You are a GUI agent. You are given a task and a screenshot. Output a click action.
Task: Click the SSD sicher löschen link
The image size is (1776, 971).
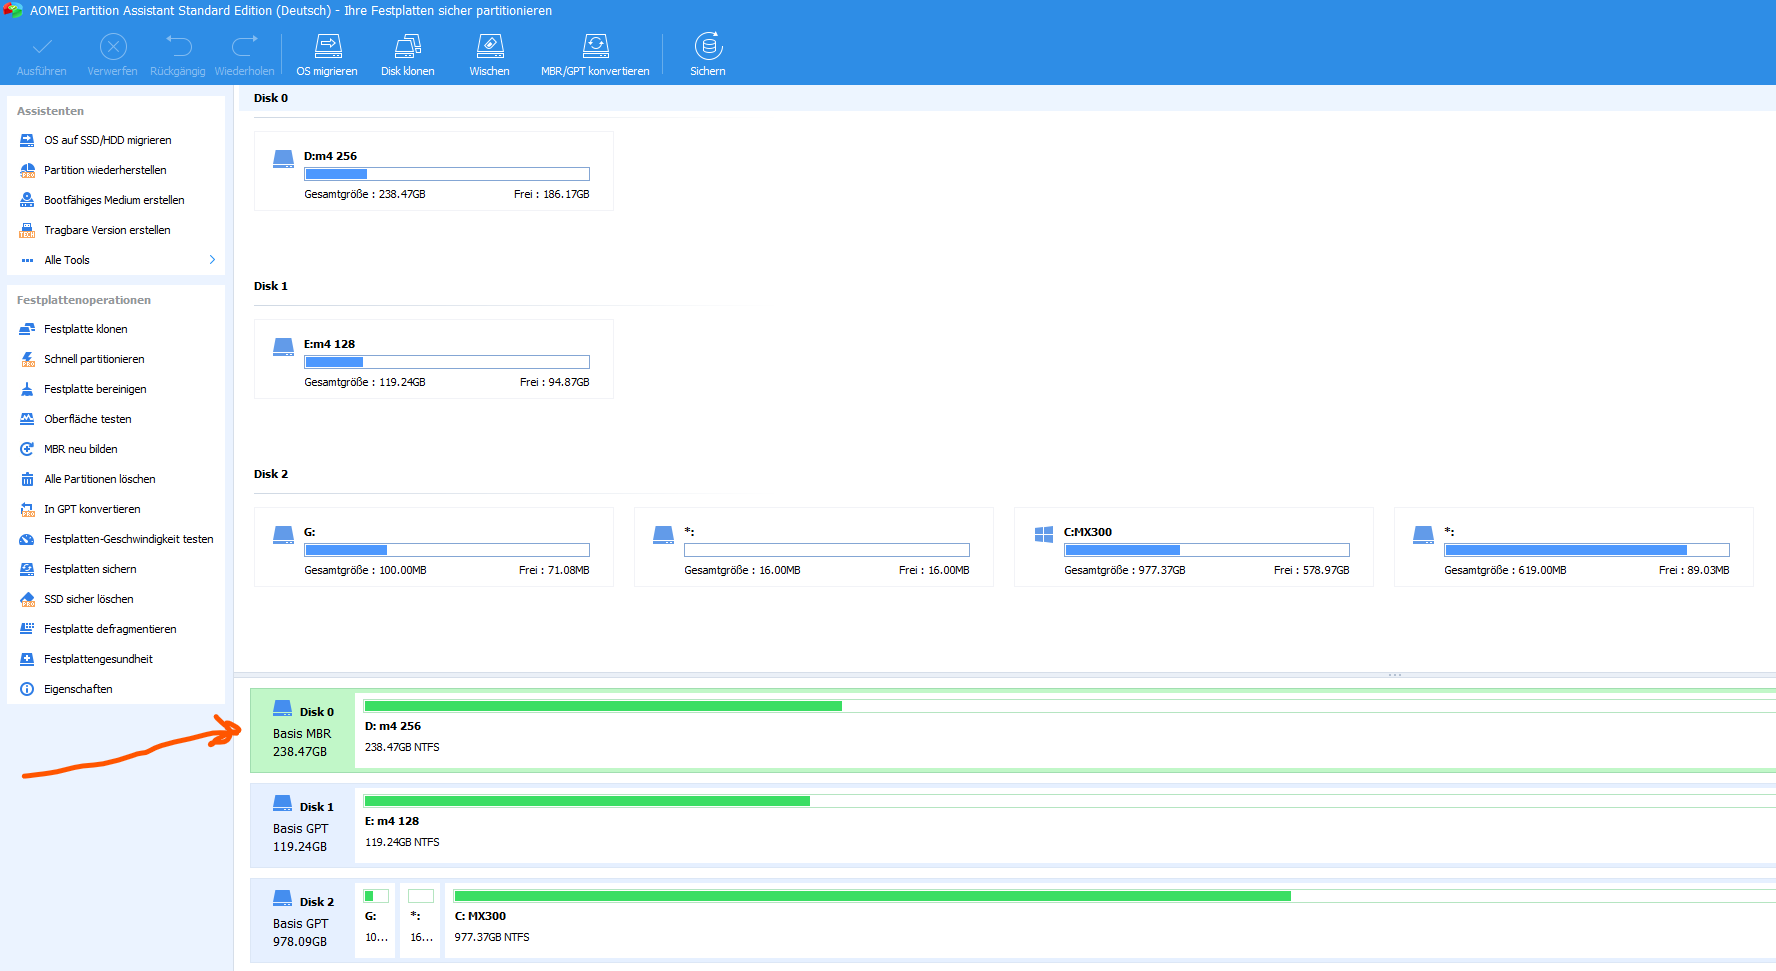89,599
